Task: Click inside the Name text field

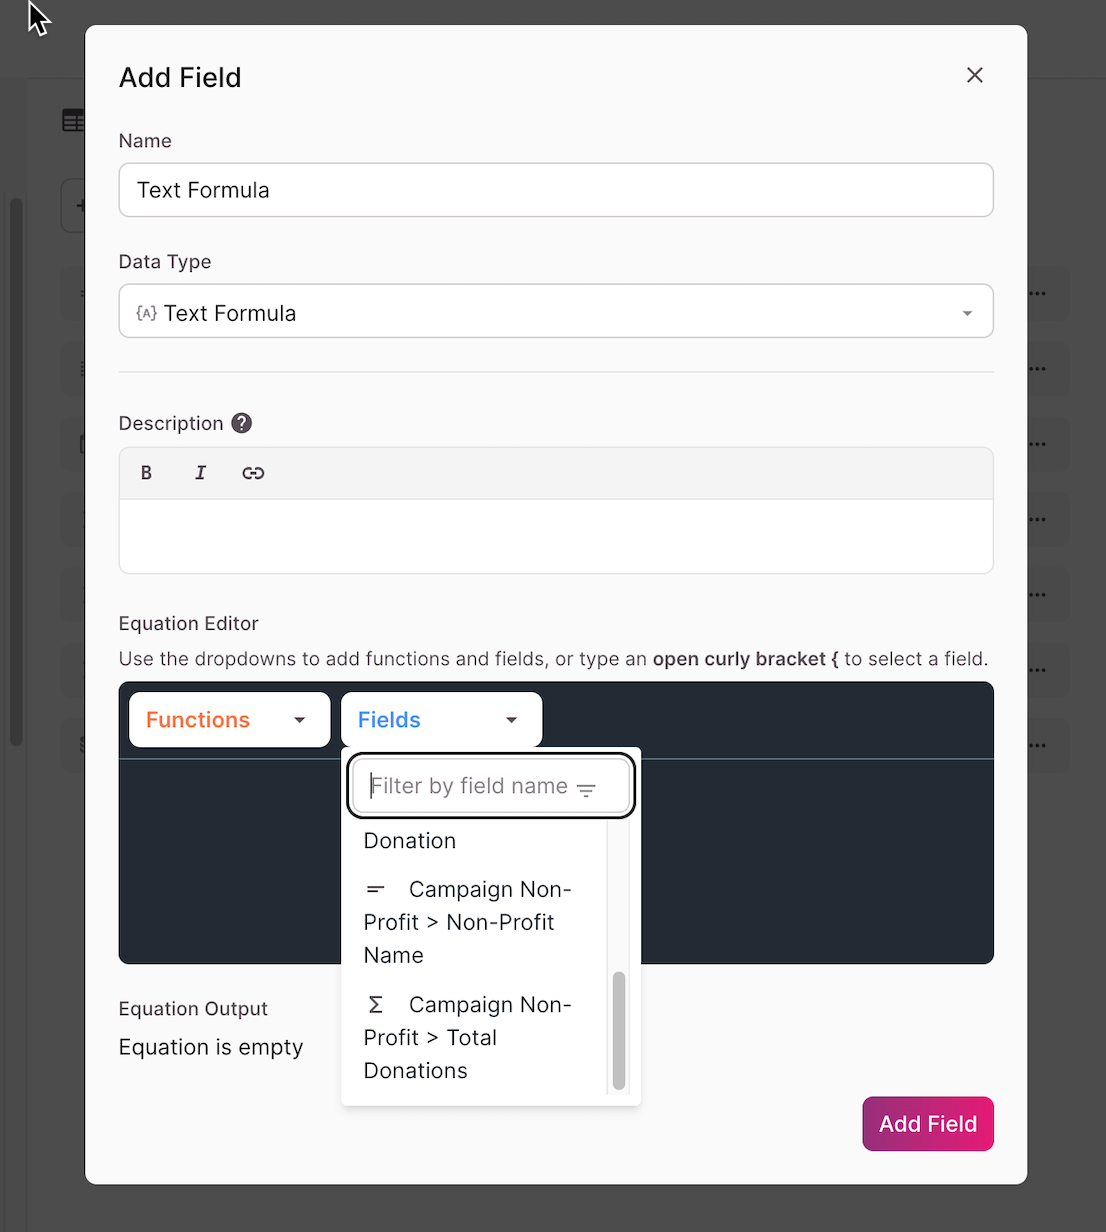Action: coord(556,190)
